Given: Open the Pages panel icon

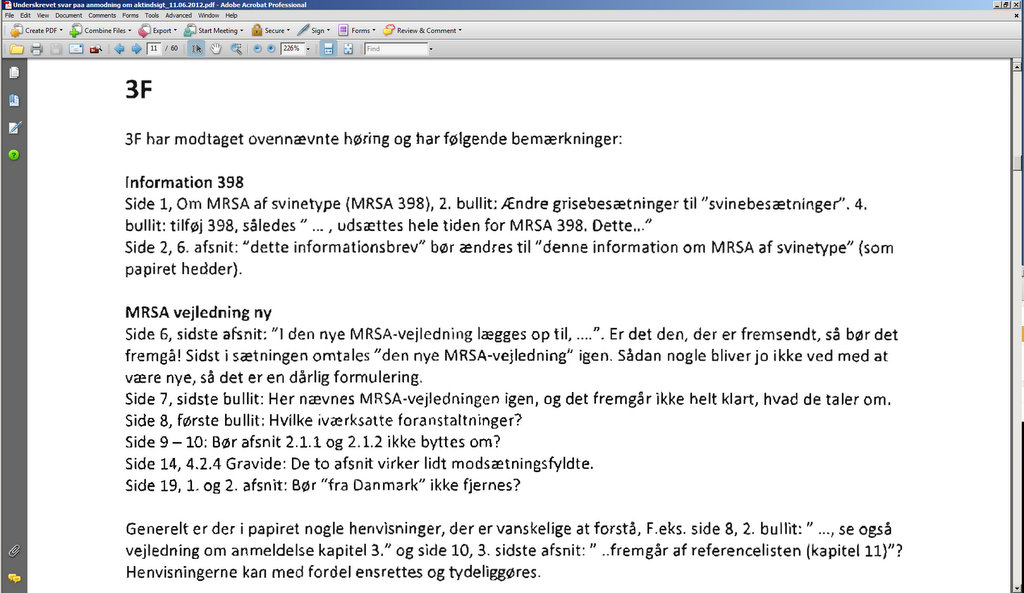Looking at the screenshot, I should pos(14,72).
